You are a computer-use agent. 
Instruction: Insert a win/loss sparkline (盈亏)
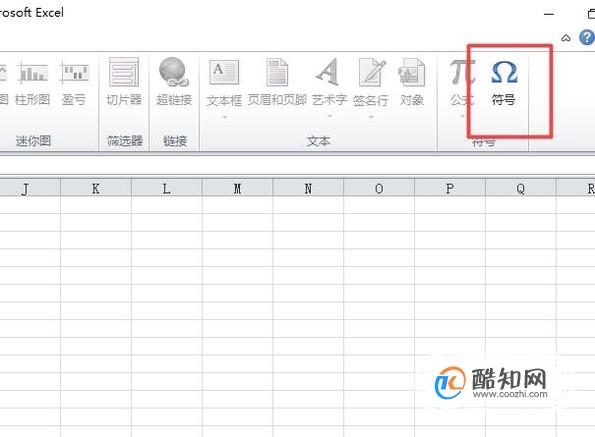pyautogui.click(x=74, y=82)
